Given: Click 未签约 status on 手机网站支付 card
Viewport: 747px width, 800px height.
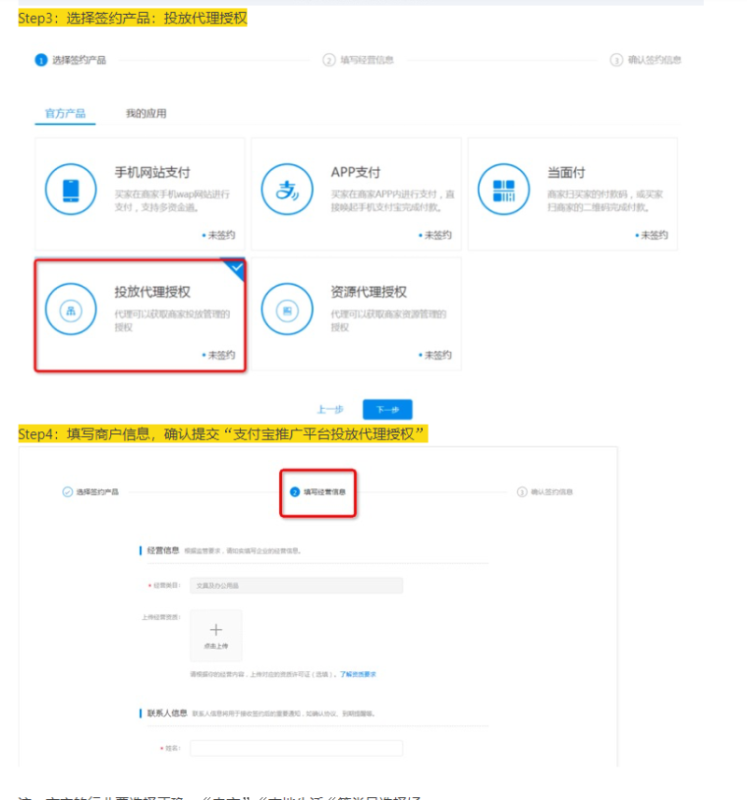Looking at the screenshot, I should coord(219,235).
